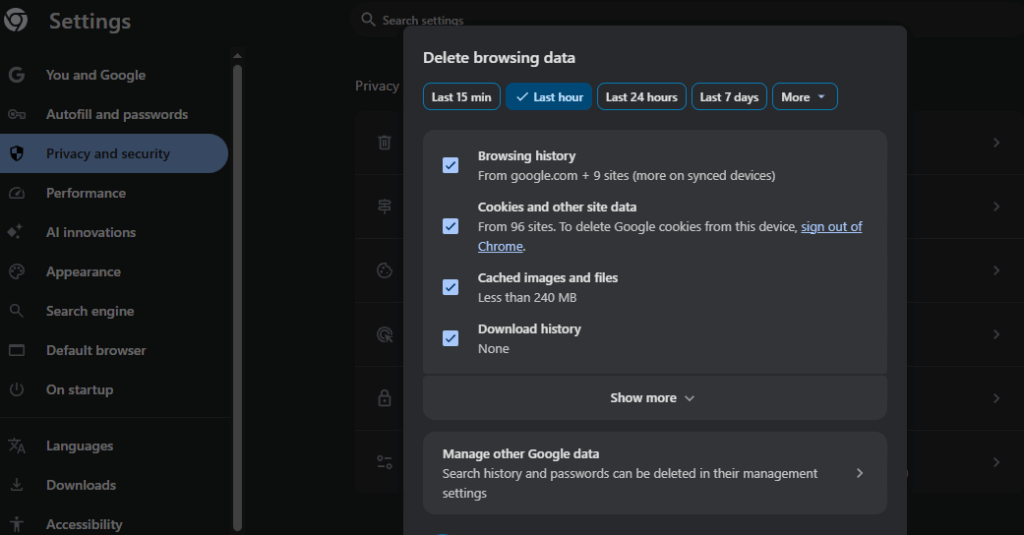Screen dimensions: 1024x535
Task: Uncheck the Browsing history checkbox
Action: pyautogui.click(x=451, y=165)
